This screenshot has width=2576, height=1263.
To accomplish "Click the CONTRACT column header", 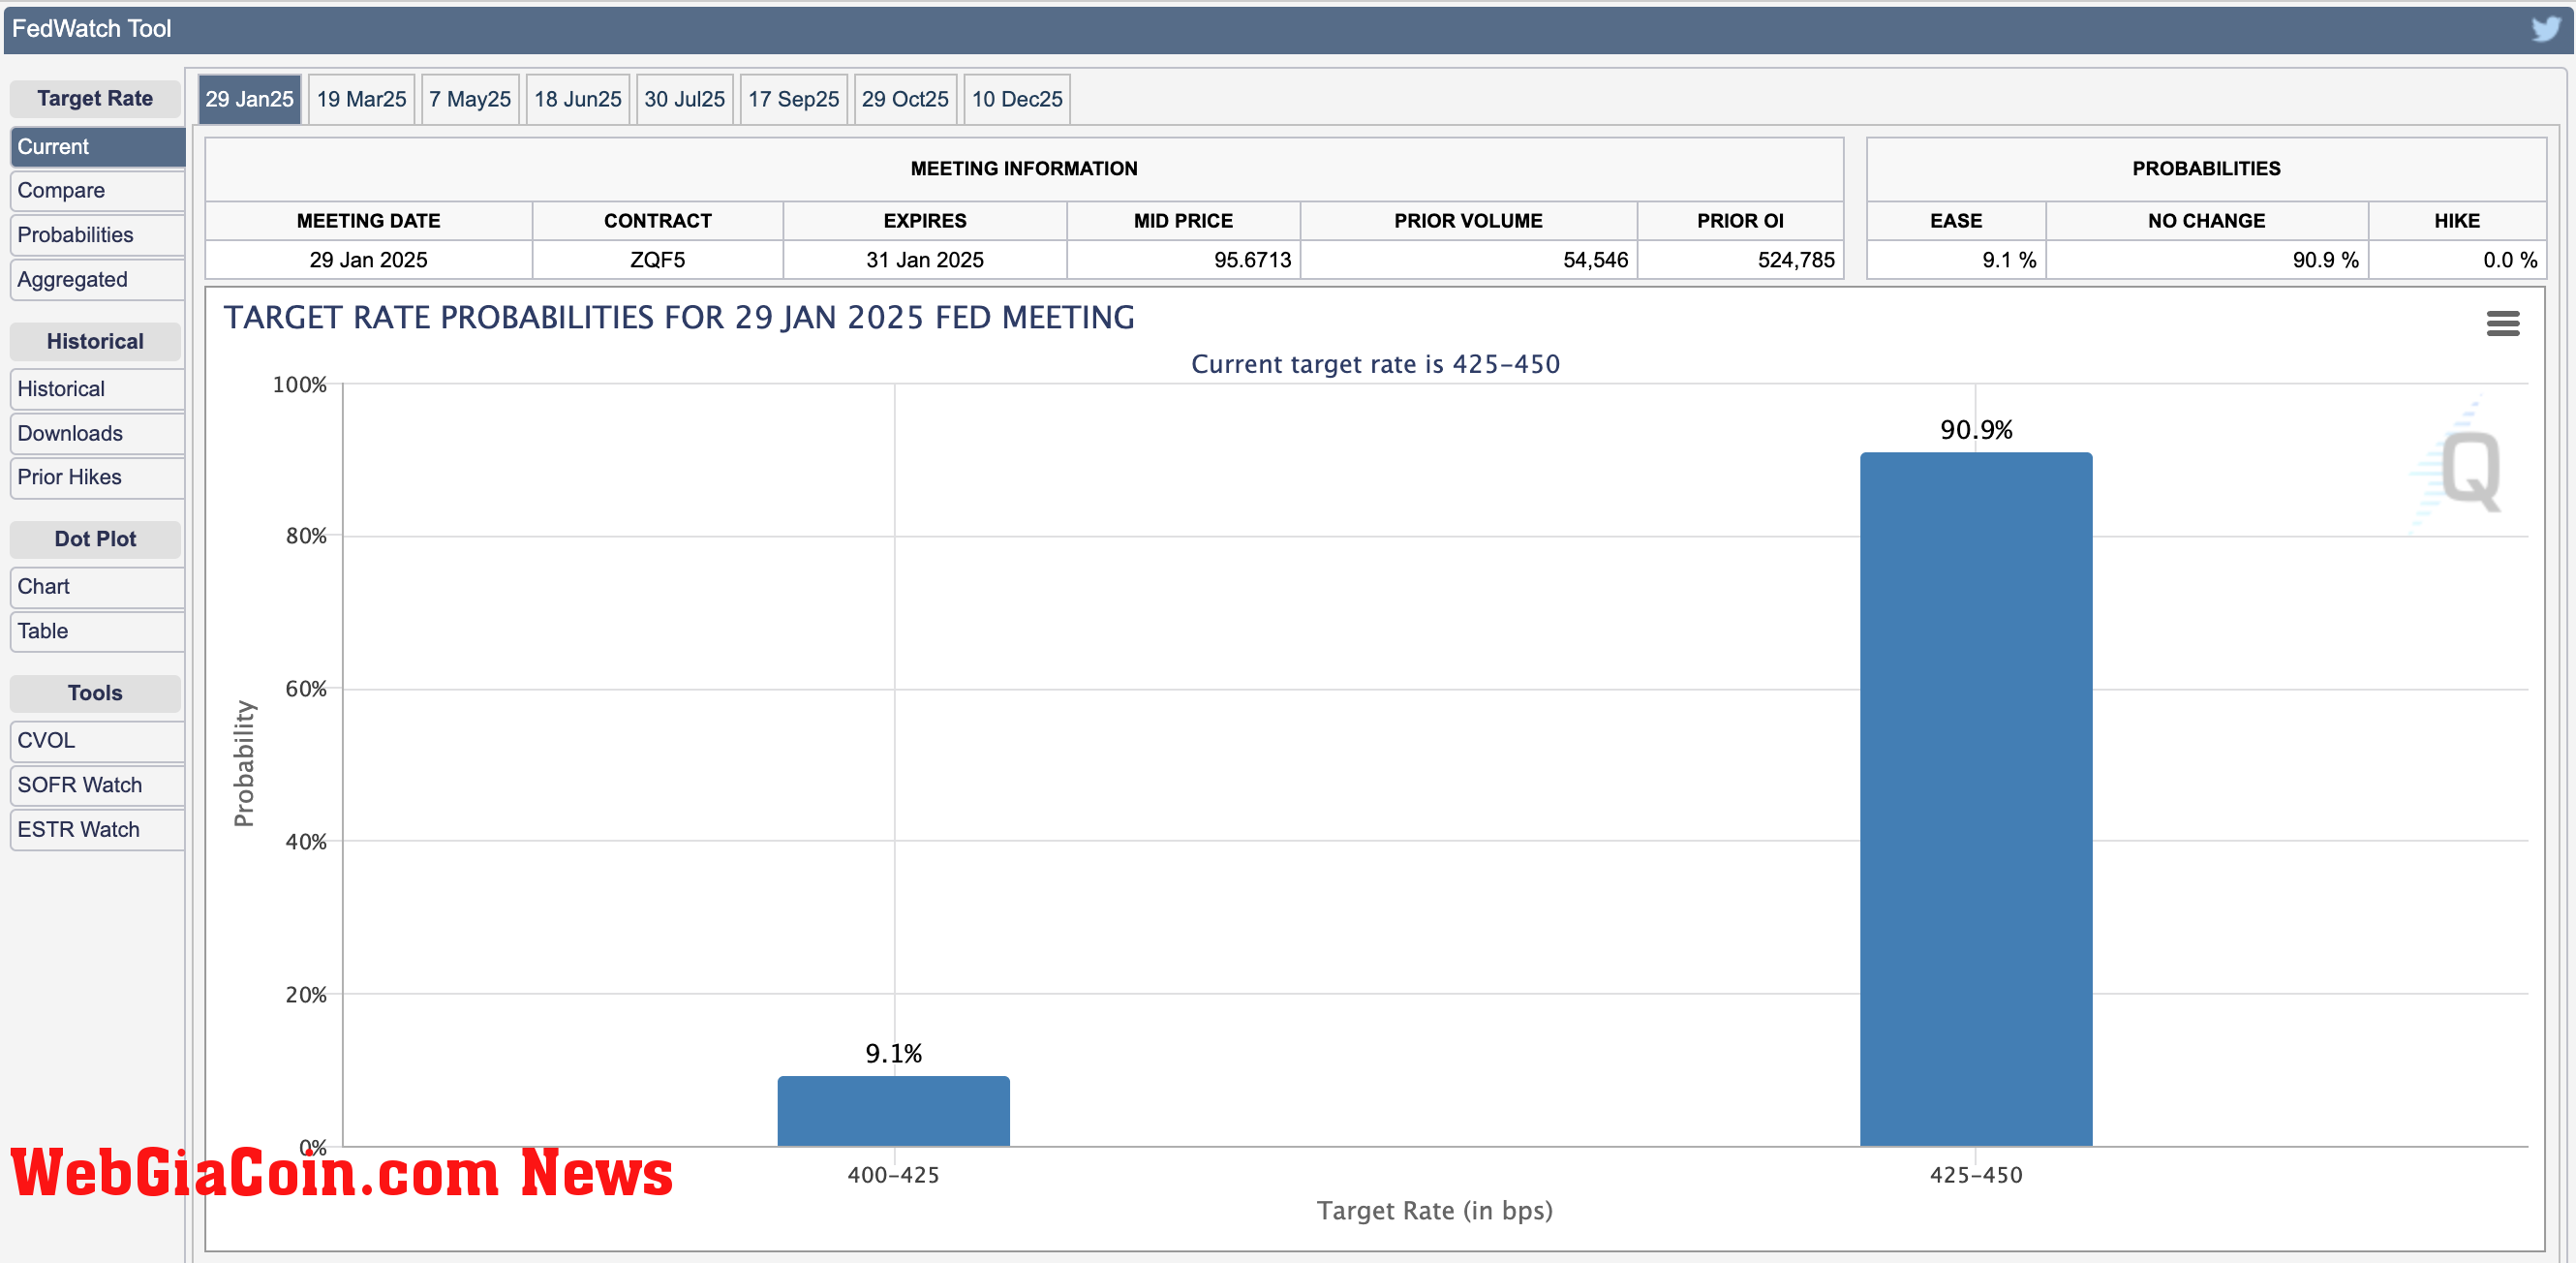I will pyautogui.click(x=657, y=221).
